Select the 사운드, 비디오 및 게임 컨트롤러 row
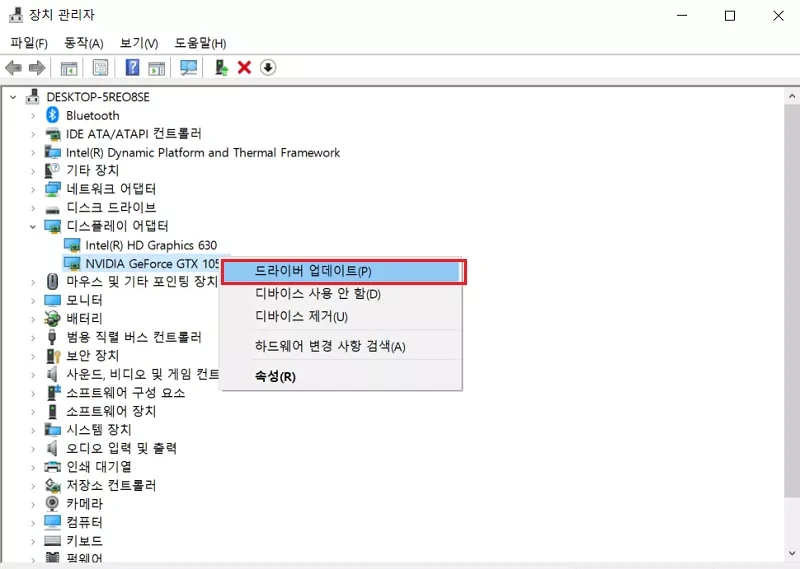The image size is (800, 569). tap(143, 374)
